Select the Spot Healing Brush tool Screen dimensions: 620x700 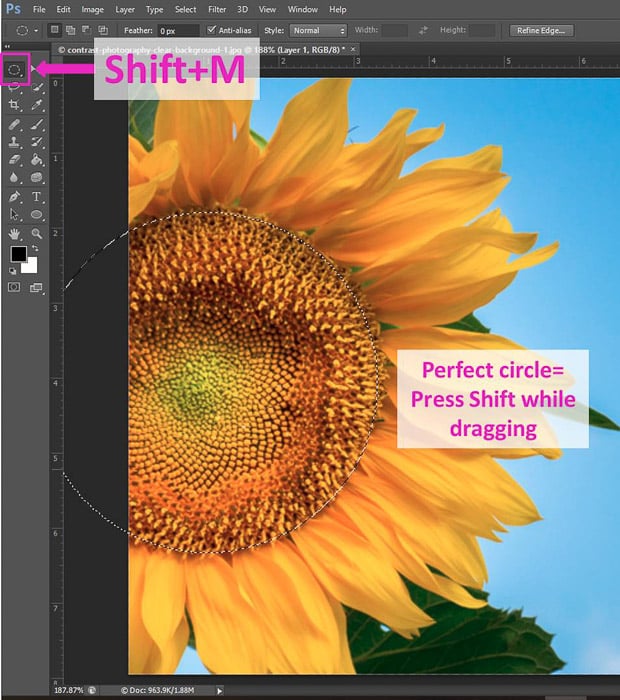coord(14,124)
